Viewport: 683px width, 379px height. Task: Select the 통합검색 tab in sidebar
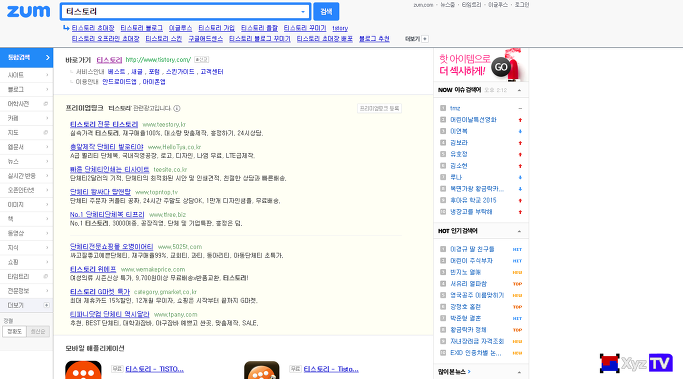coord(26,58)
